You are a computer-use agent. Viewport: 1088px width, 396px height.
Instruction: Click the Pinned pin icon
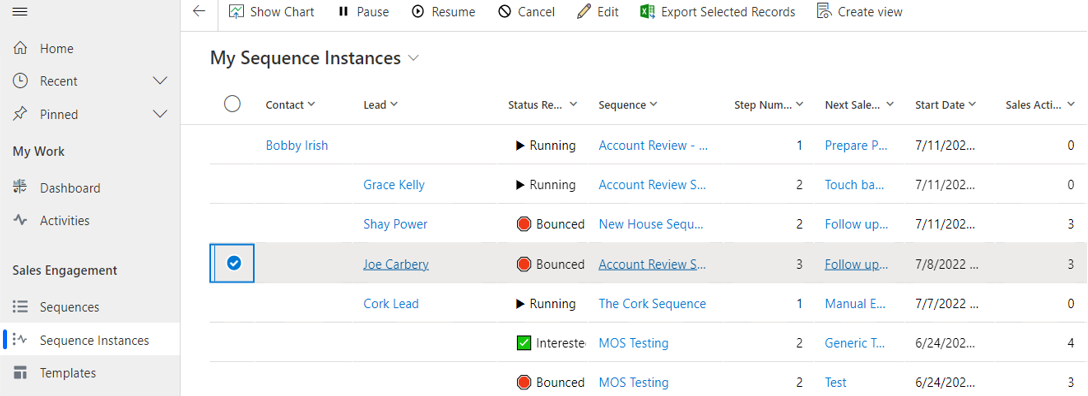tap(21, 114)
